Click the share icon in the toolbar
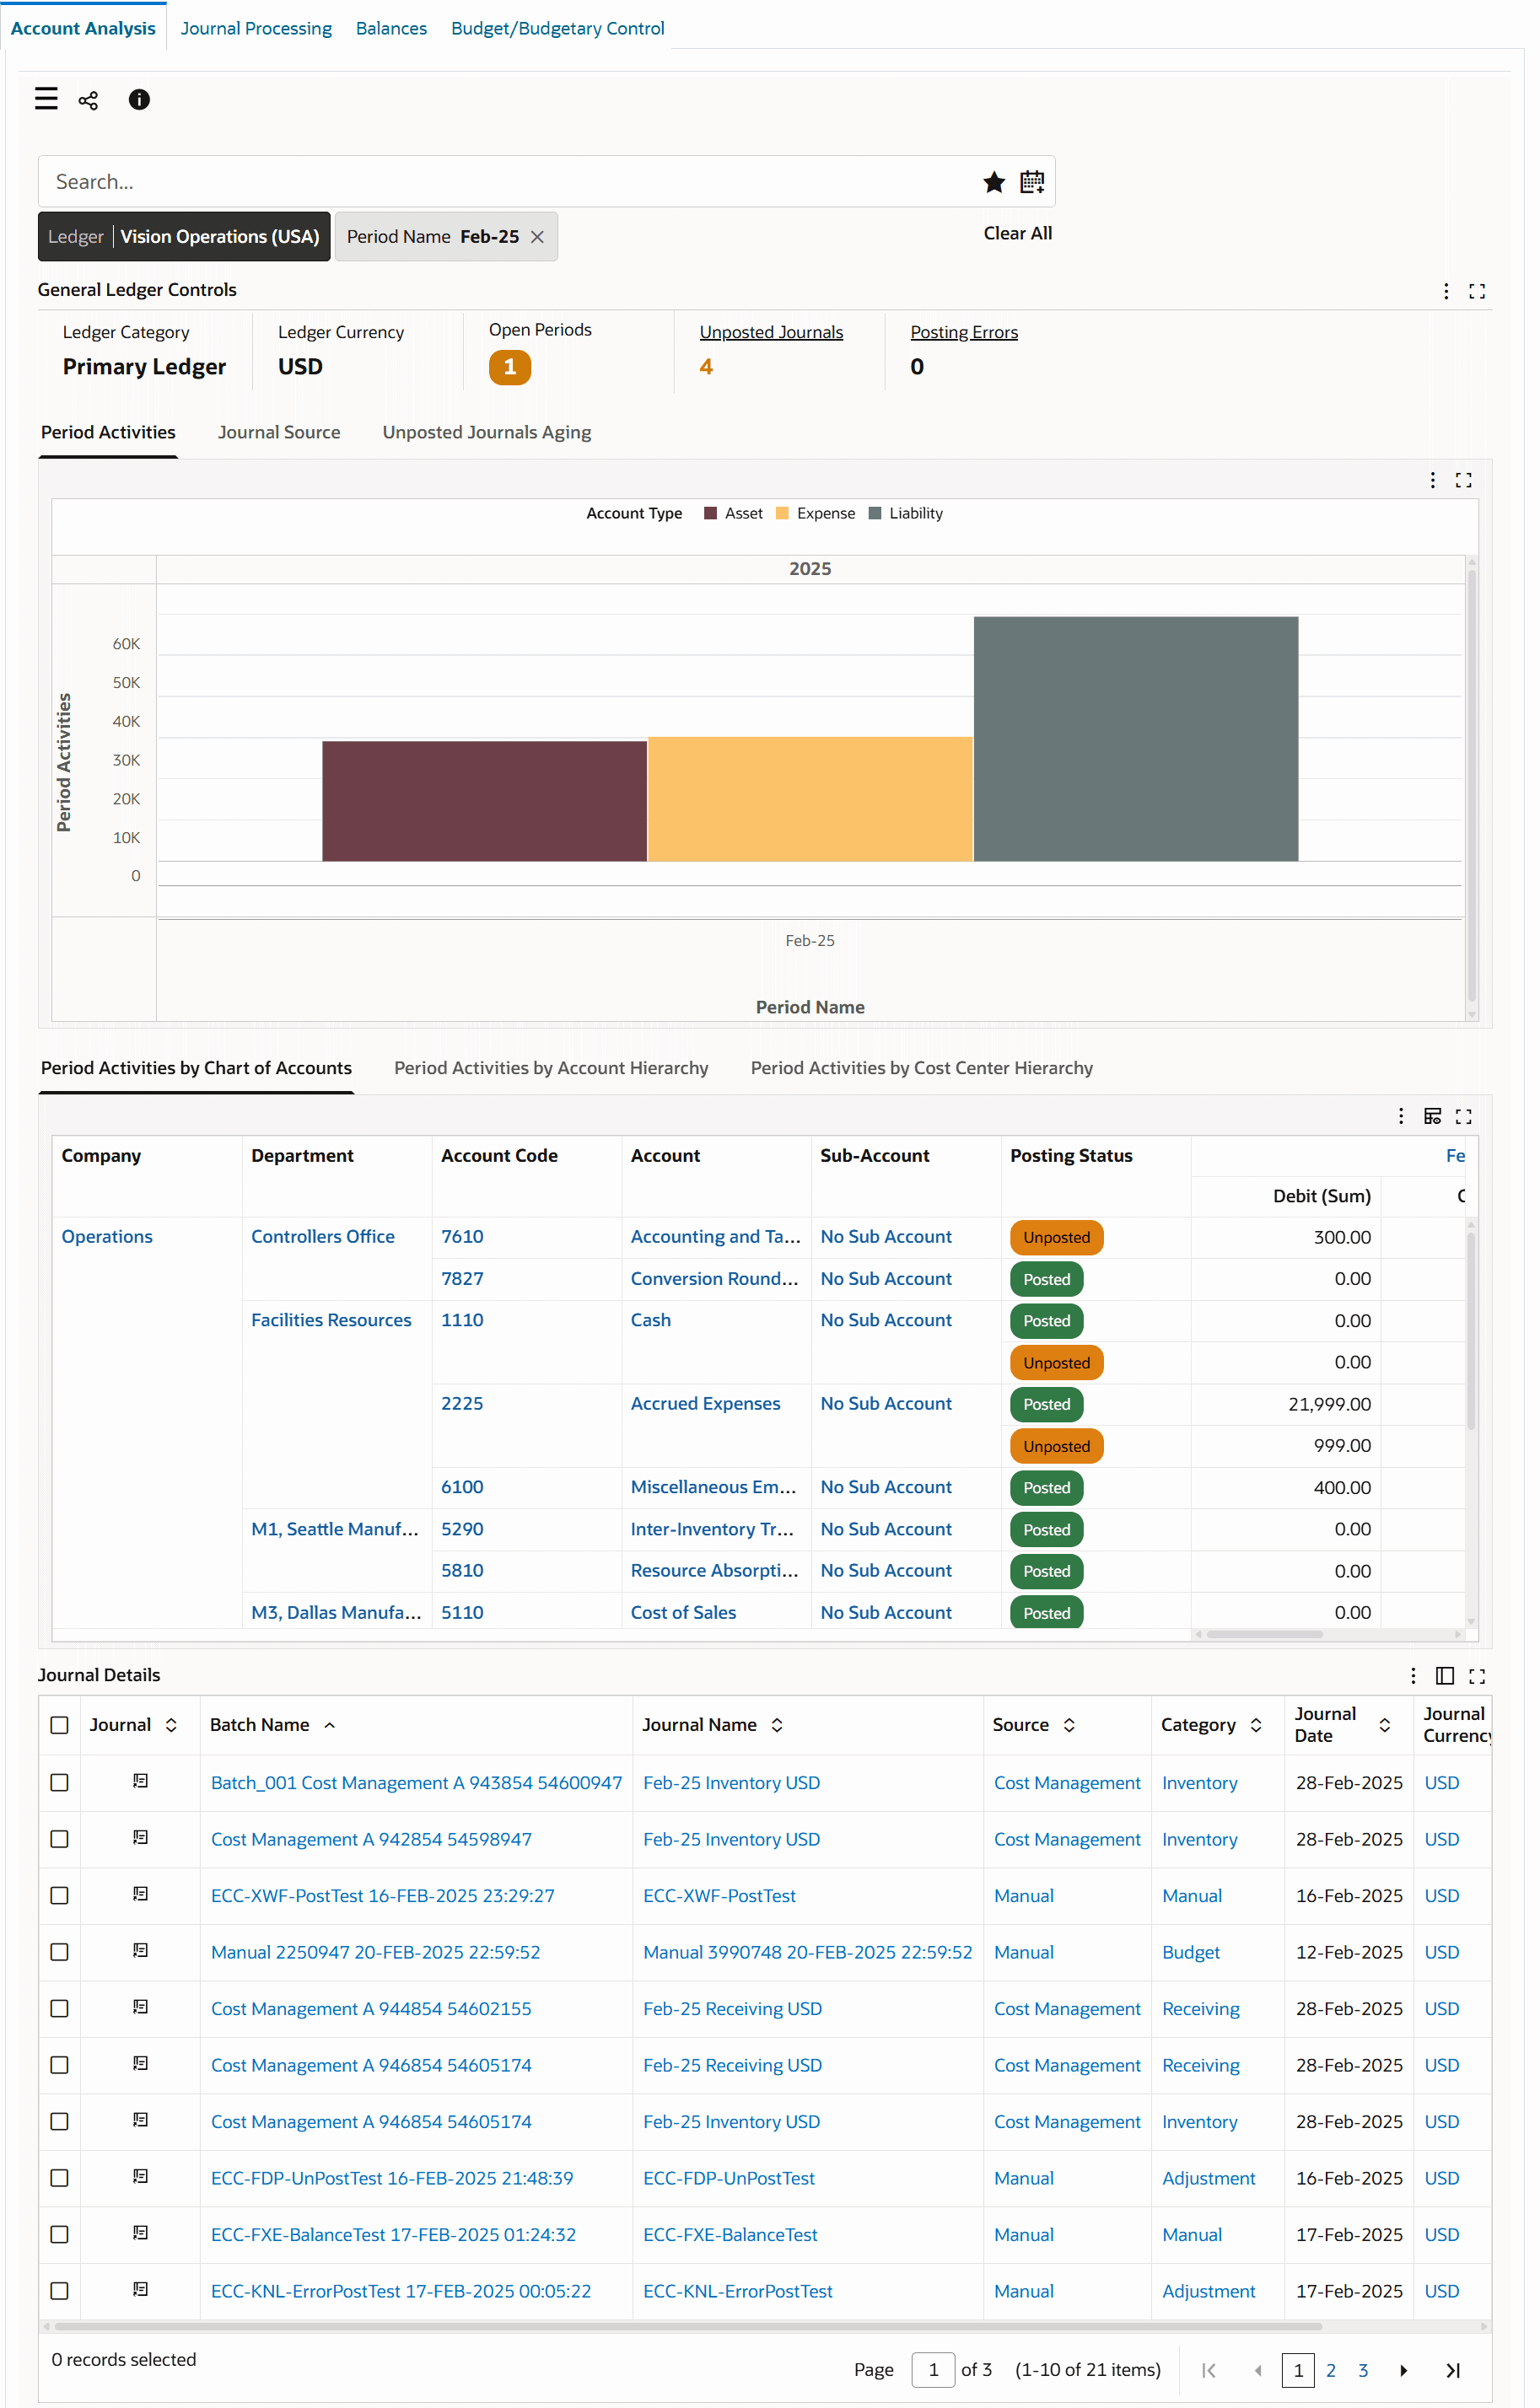Viewport: 1540px width, 2408px height. click(89, 99)
